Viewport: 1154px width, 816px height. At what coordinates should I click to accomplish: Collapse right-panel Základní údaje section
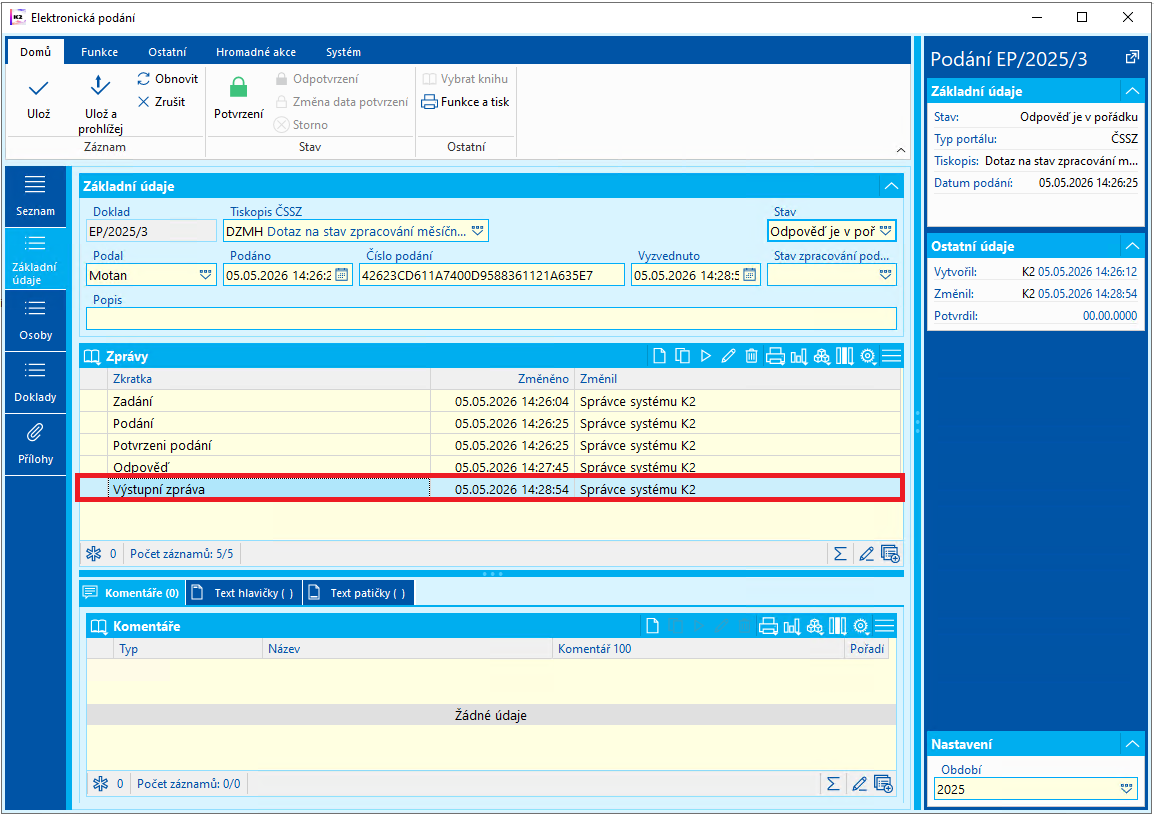click(x=1132, y=91)
